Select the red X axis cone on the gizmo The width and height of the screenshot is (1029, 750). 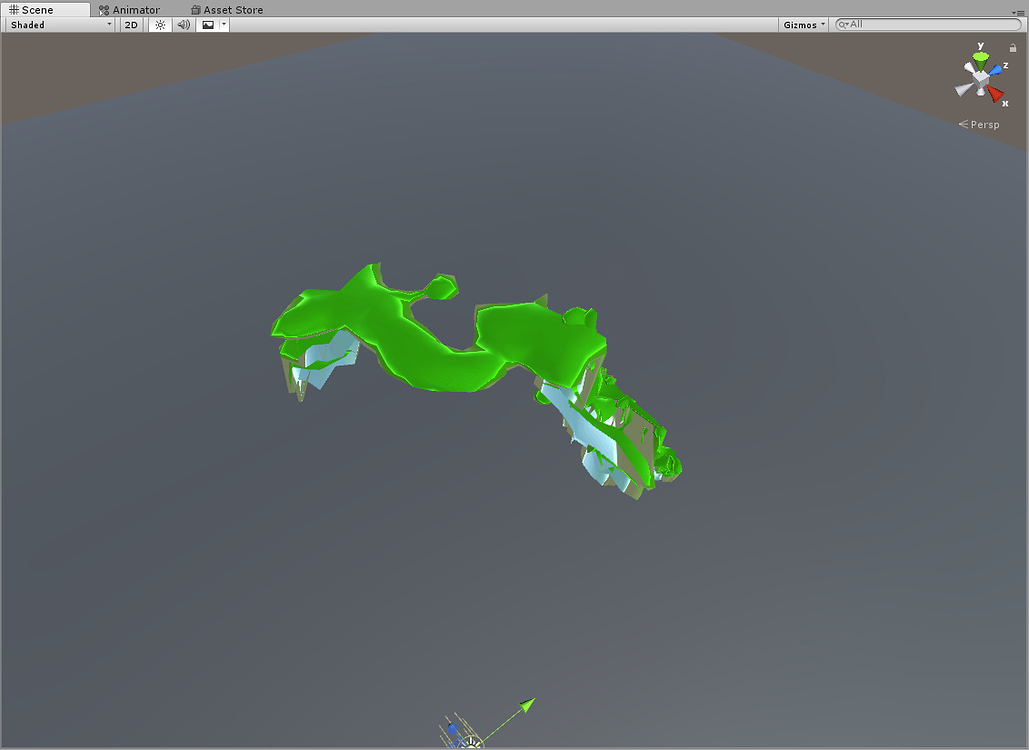point(995,94)
